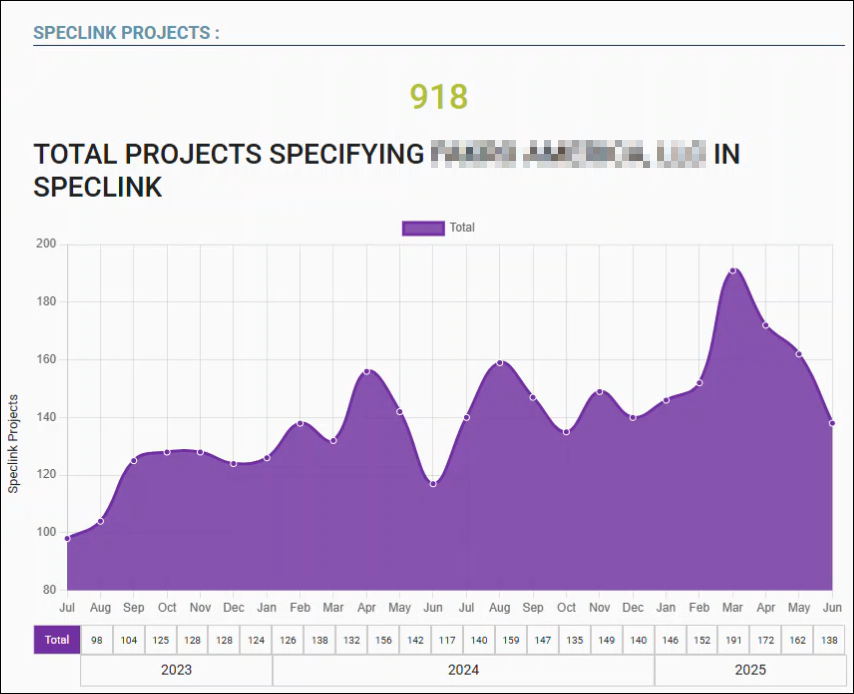Select table cell with value 126
The height and width of the screenshot is (694, 854).
click(288, 640)
